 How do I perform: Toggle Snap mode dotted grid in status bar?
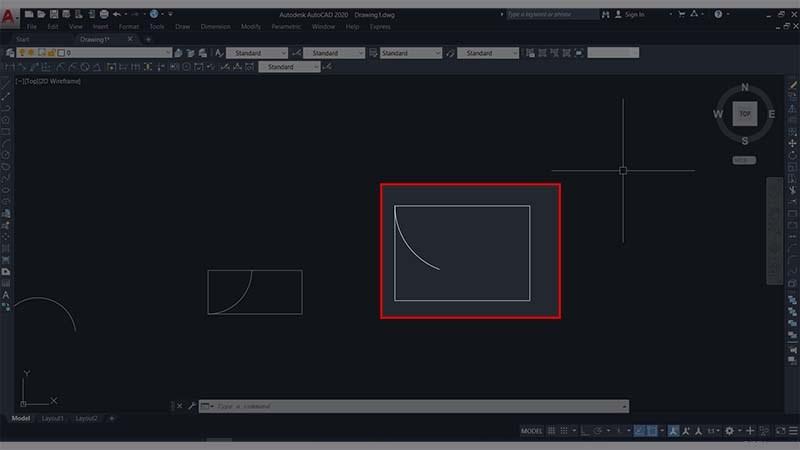[564, 431]
